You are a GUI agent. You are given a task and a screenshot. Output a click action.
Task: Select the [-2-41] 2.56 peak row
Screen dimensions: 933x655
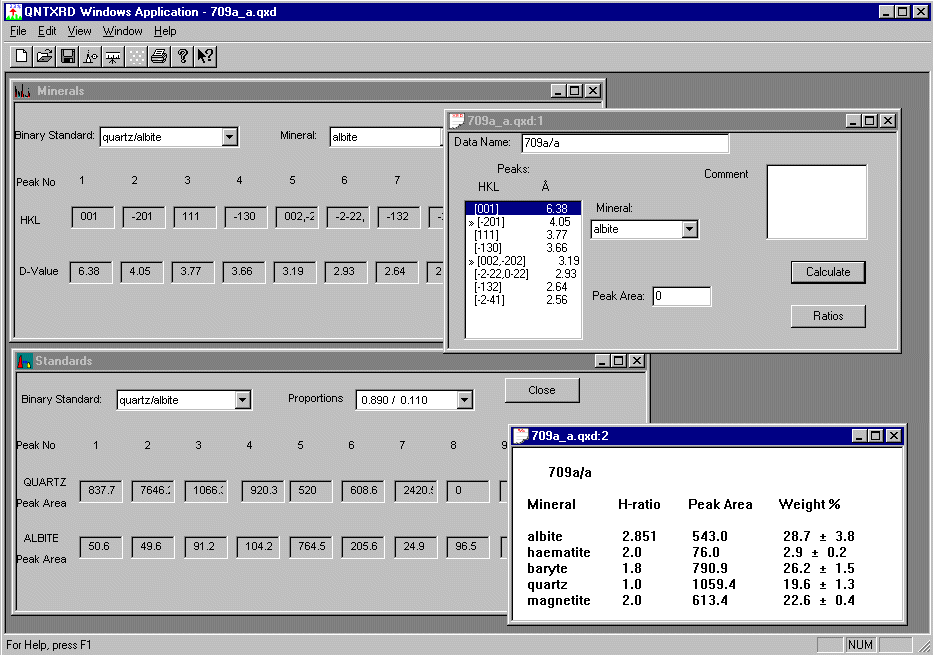point(522,300)
